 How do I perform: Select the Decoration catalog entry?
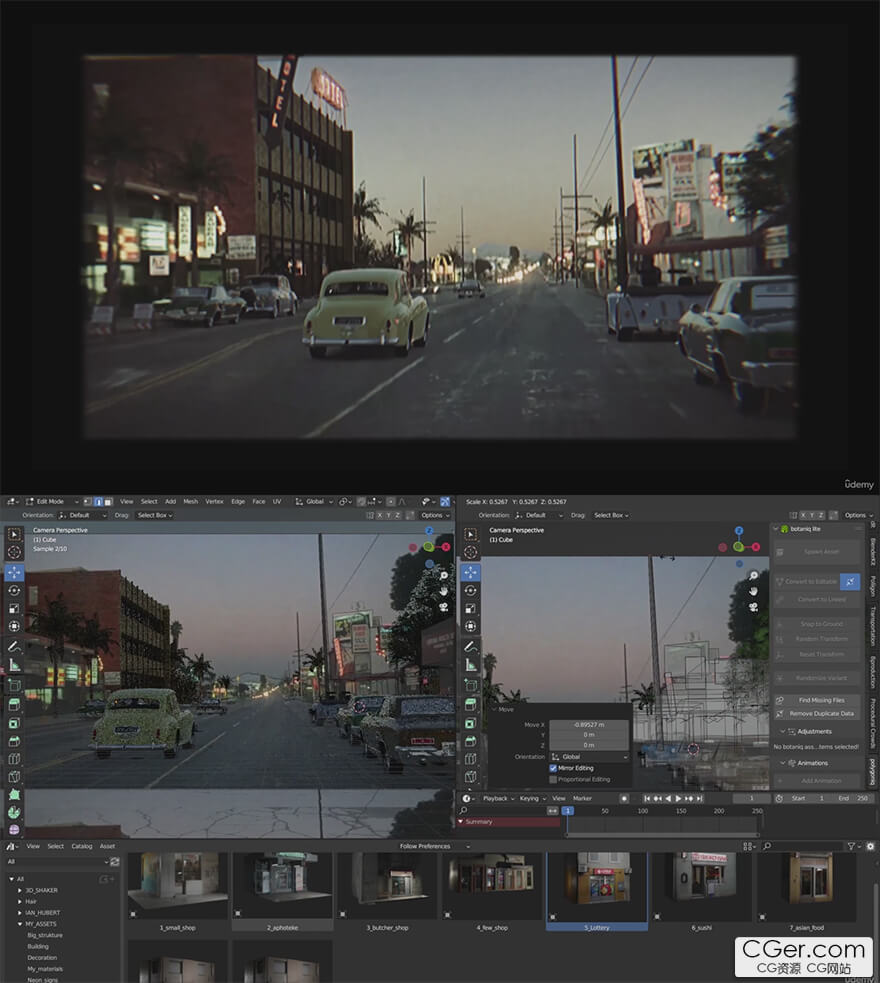tap(42, 958)
